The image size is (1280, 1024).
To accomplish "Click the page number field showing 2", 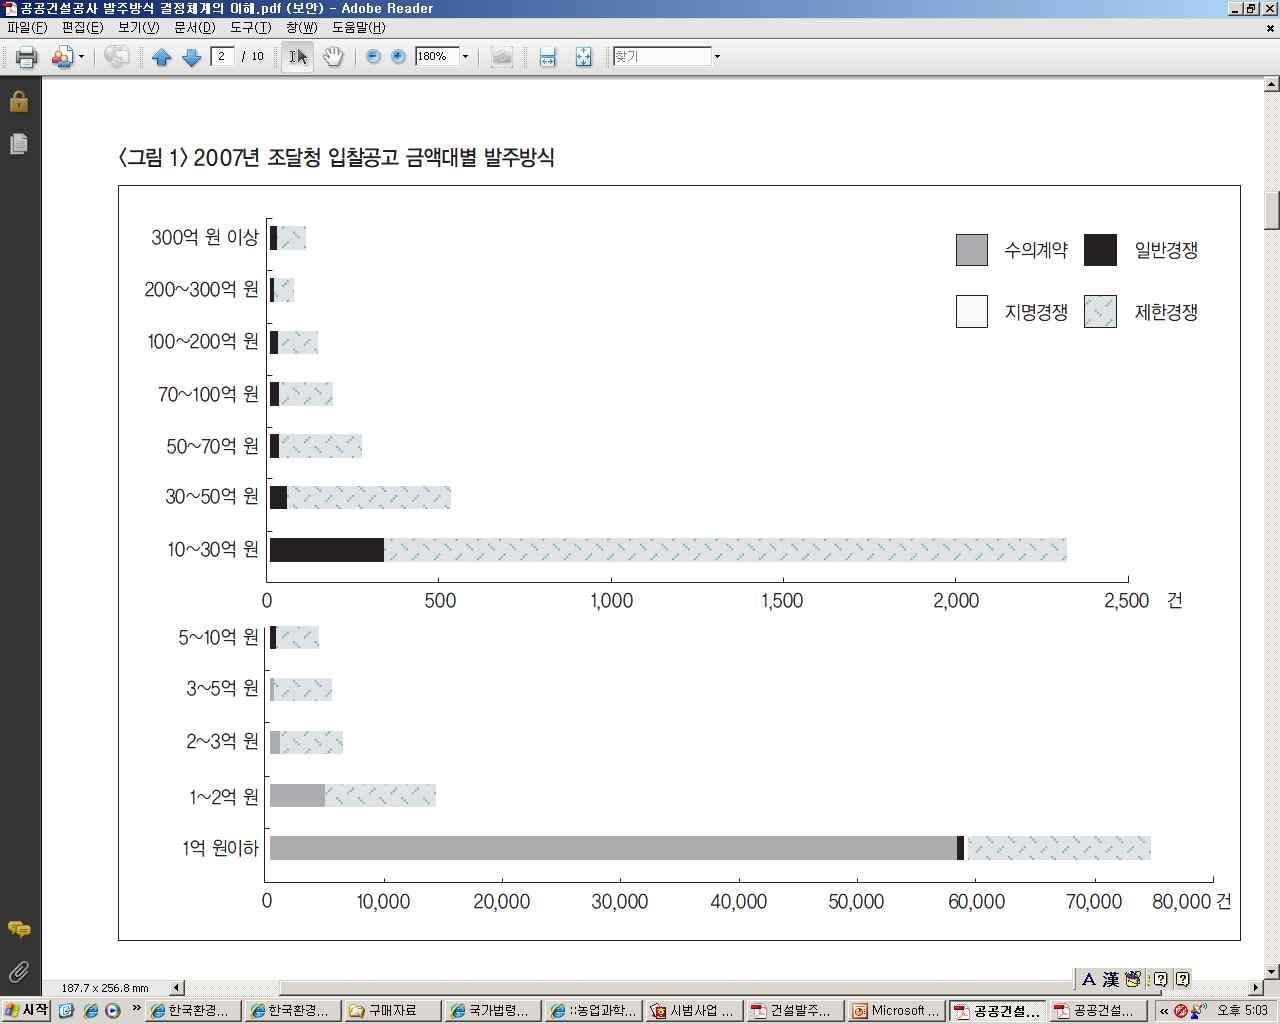I will [222, 56].
